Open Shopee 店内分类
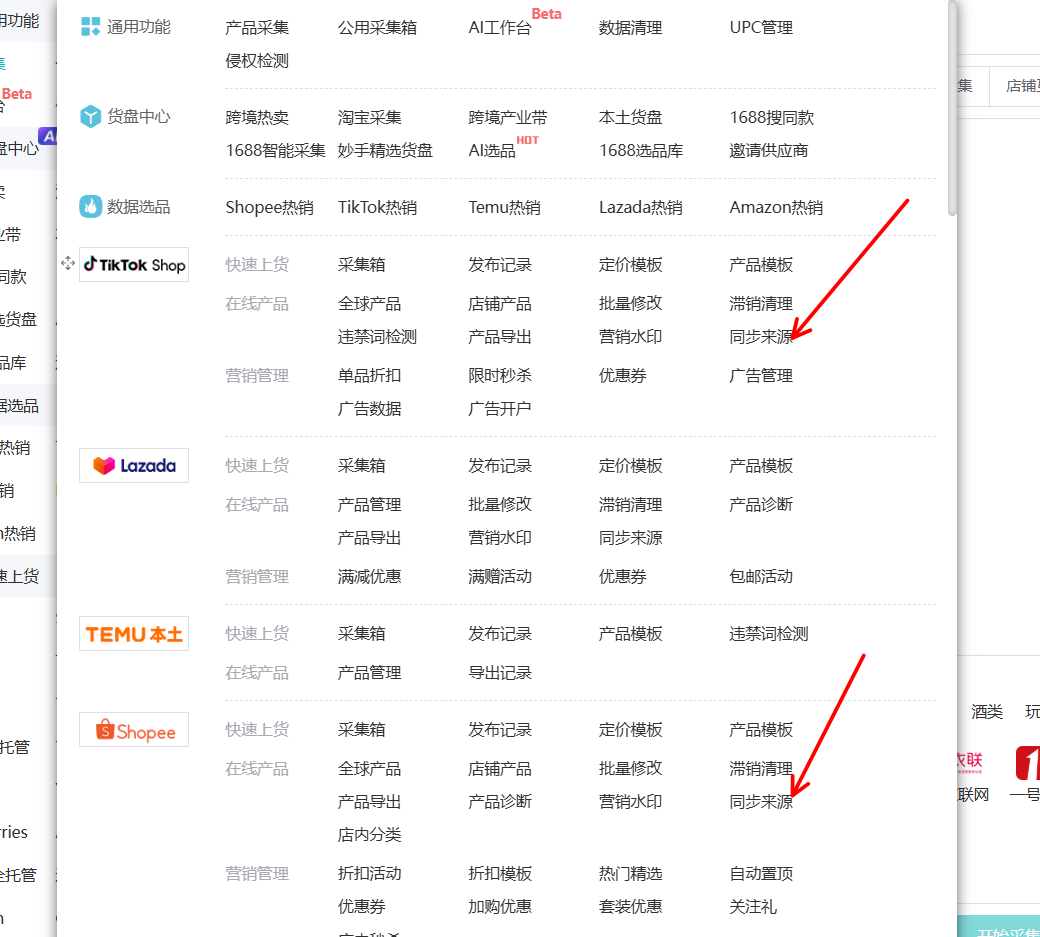 point(369,834)
